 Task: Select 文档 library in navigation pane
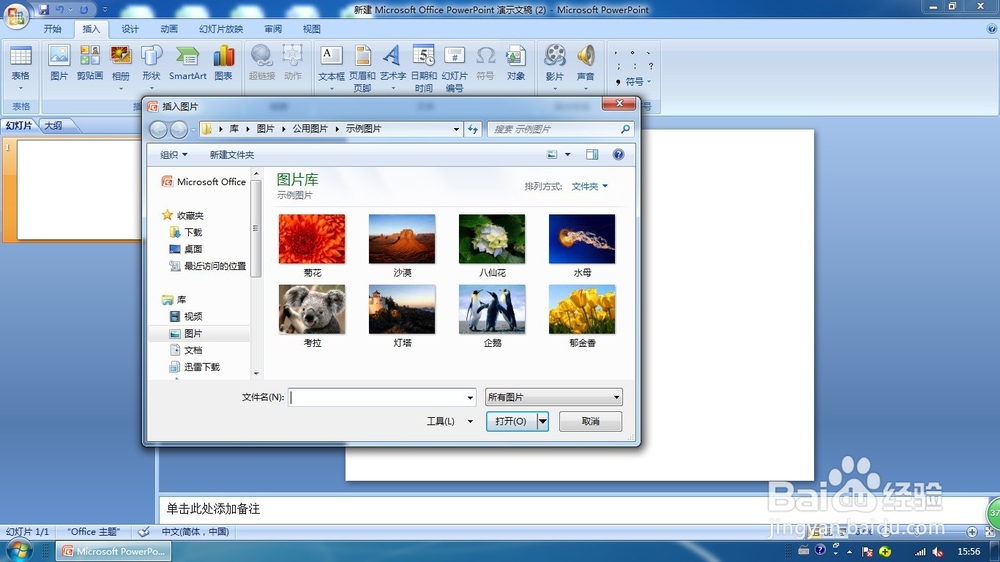click(193, 350)
